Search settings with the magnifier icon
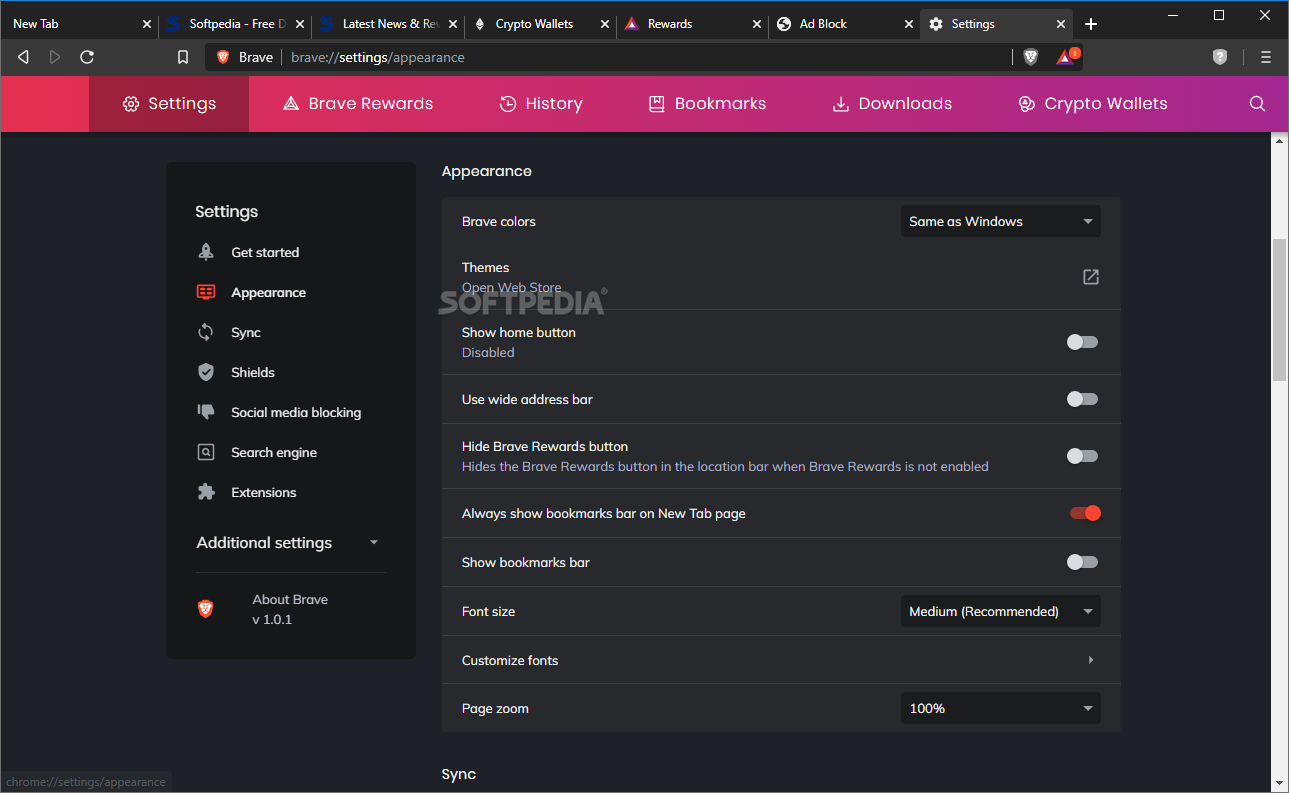Image resolution: width=1289 pixels, height=793 pixels. click(x=1258, y=103)
